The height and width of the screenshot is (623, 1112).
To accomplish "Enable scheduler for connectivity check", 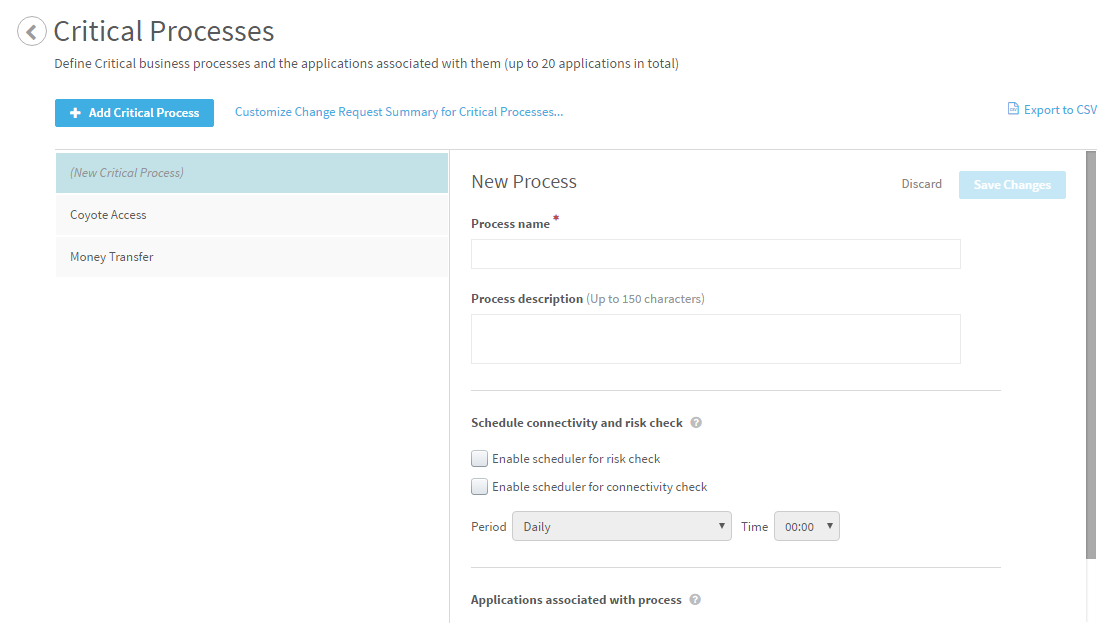I will [480, 487].
